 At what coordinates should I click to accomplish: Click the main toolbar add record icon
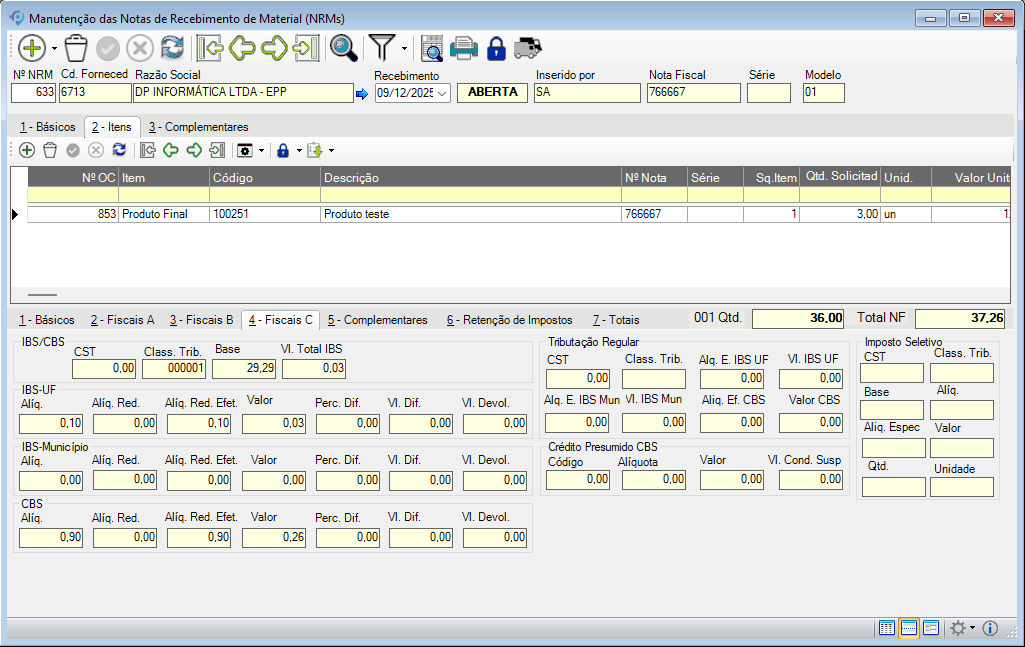32,48
